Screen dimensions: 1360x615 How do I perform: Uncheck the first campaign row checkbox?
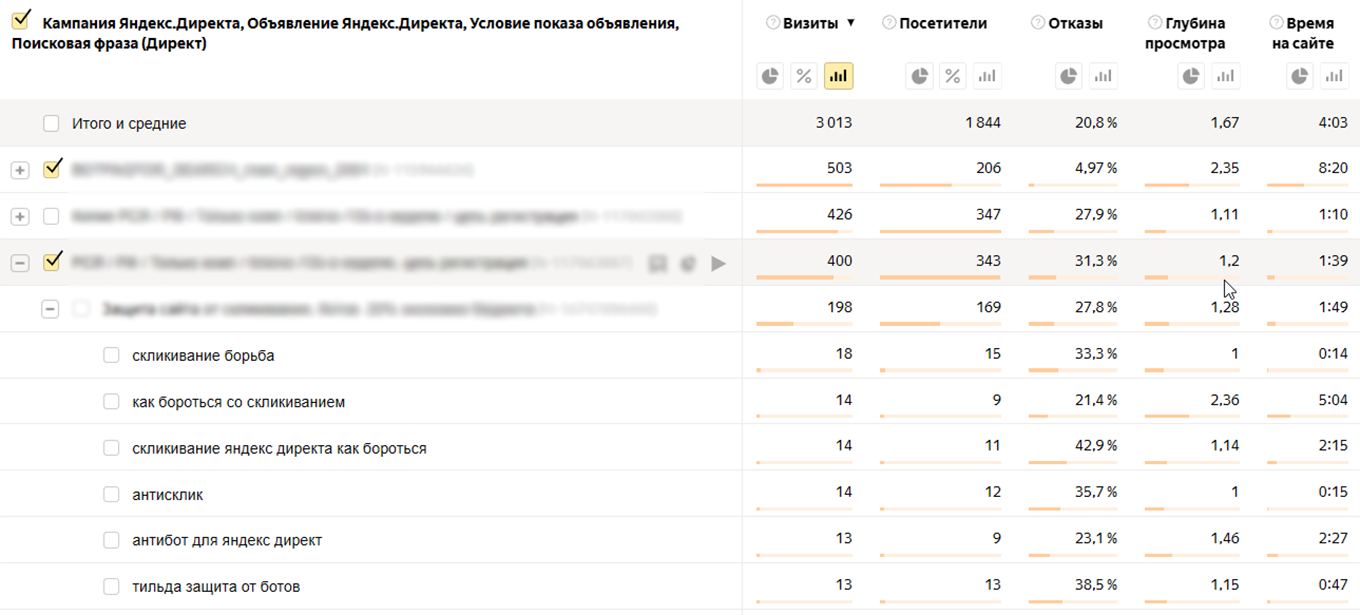pyautogui.click(x=51, y=168)
